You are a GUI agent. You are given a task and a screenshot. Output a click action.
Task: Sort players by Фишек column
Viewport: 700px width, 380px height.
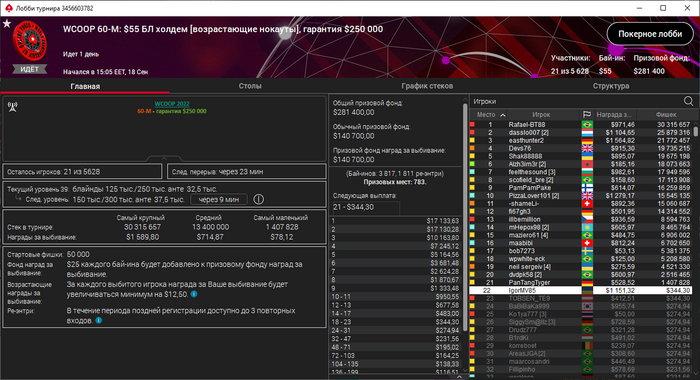tap(666, 115)
